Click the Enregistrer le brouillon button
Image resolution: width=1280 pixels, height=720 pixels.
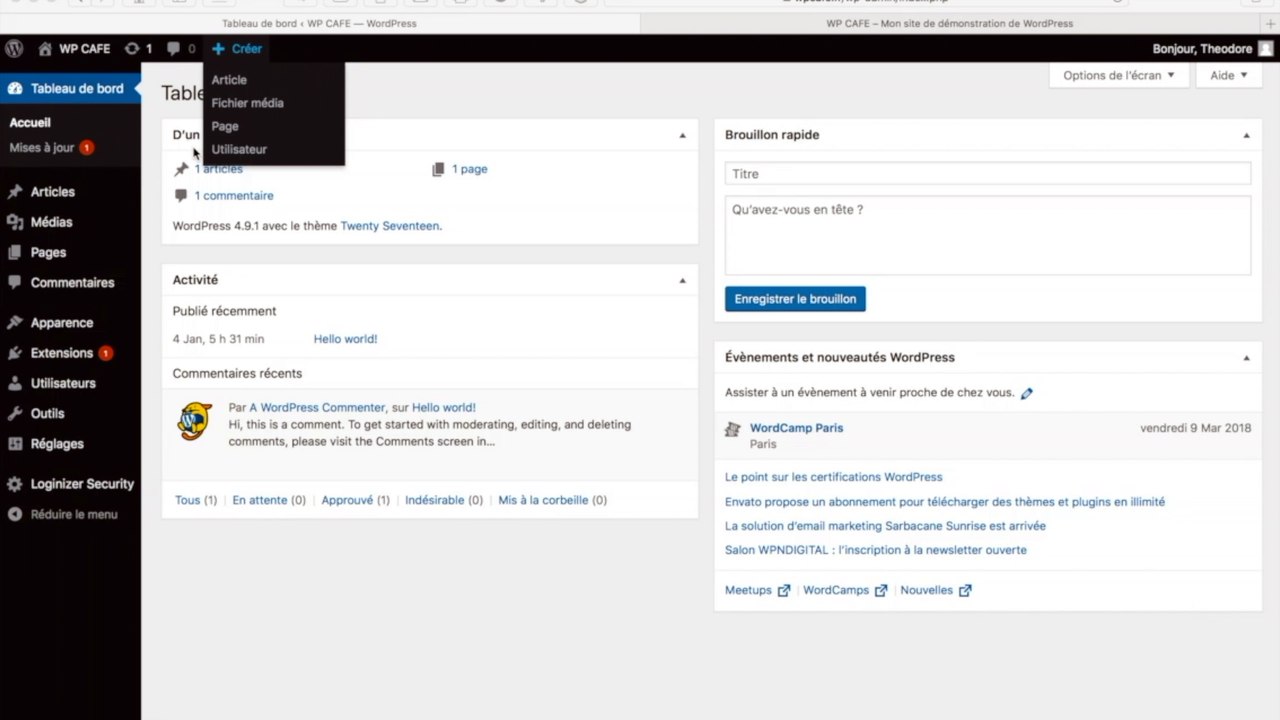795,299
